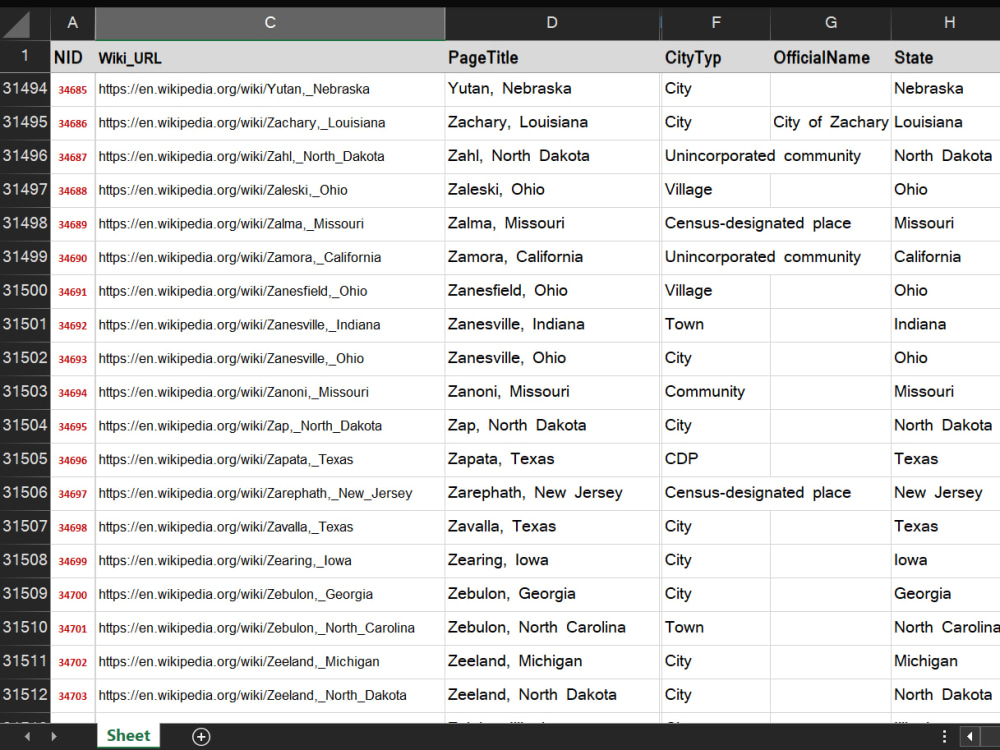Click the Wiki_URL header cell
This screenshot has width=1000, height=750.
pyautogui.click(x=270, y=57)
